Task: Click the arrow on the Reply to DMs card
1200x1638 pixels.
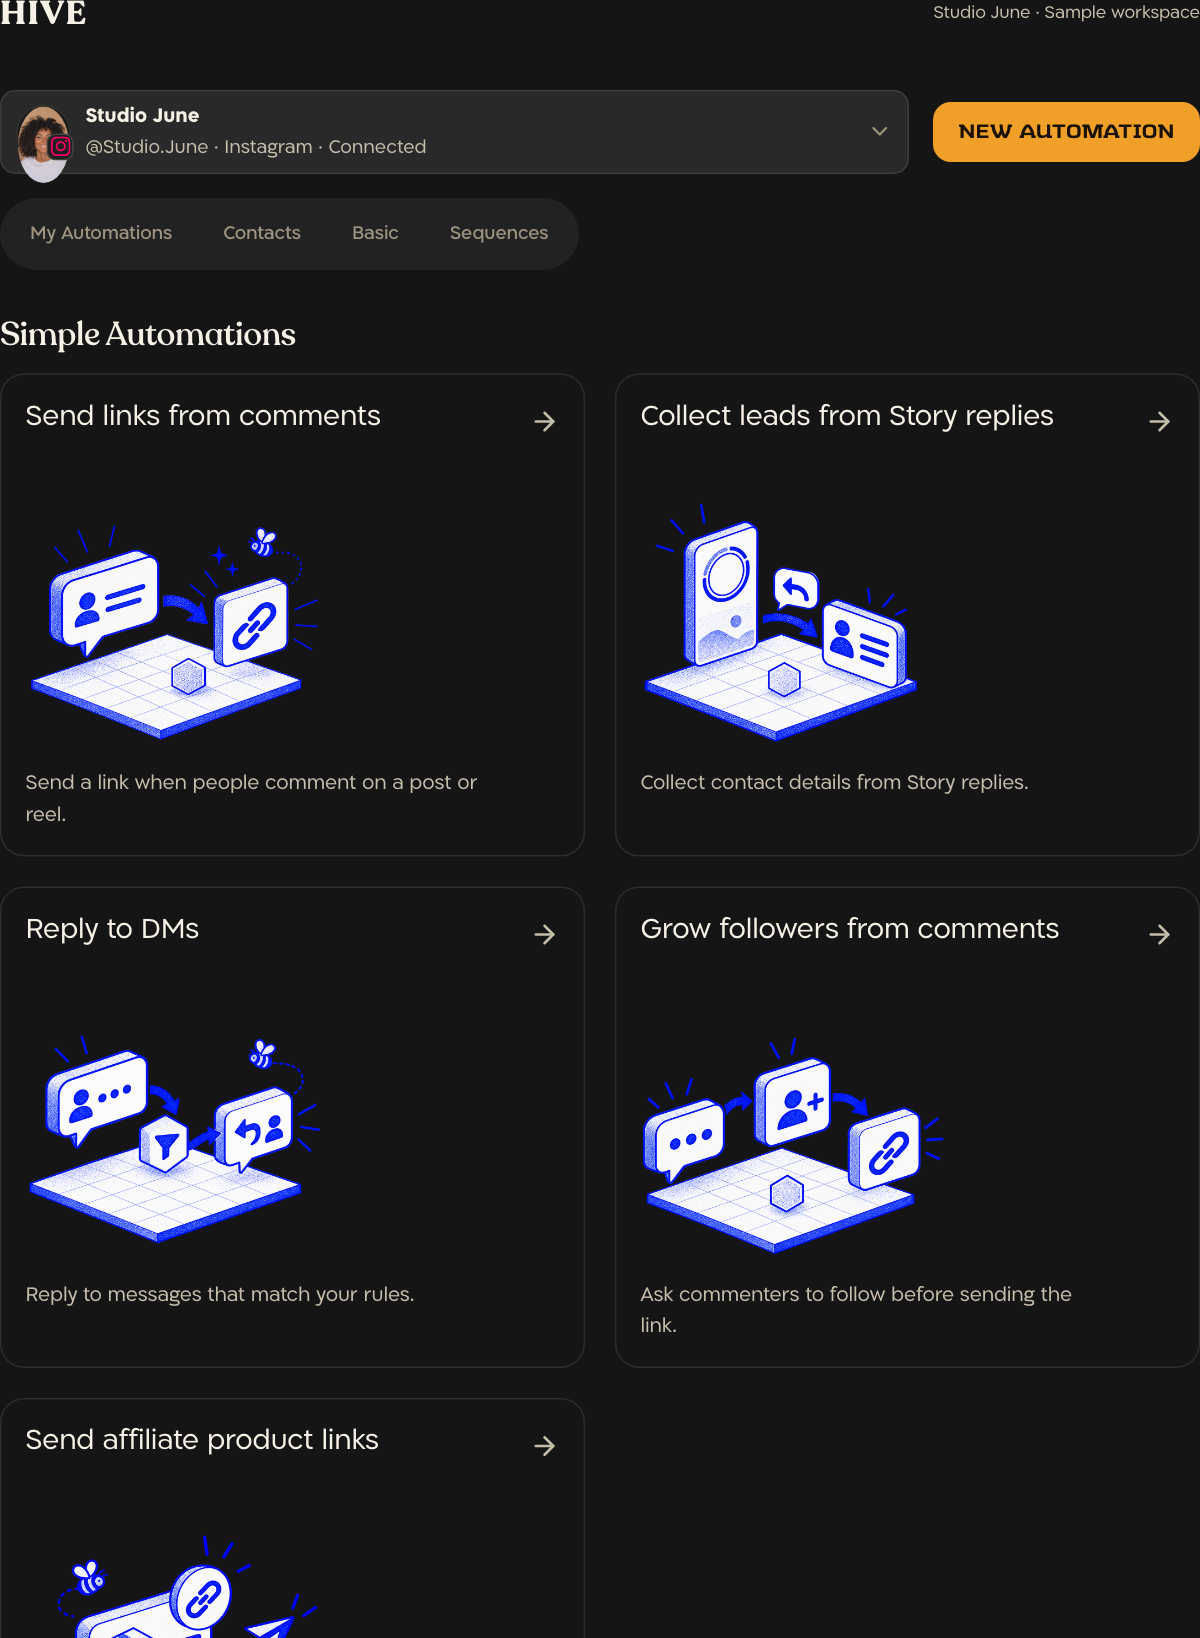Action: click(545, 935)
